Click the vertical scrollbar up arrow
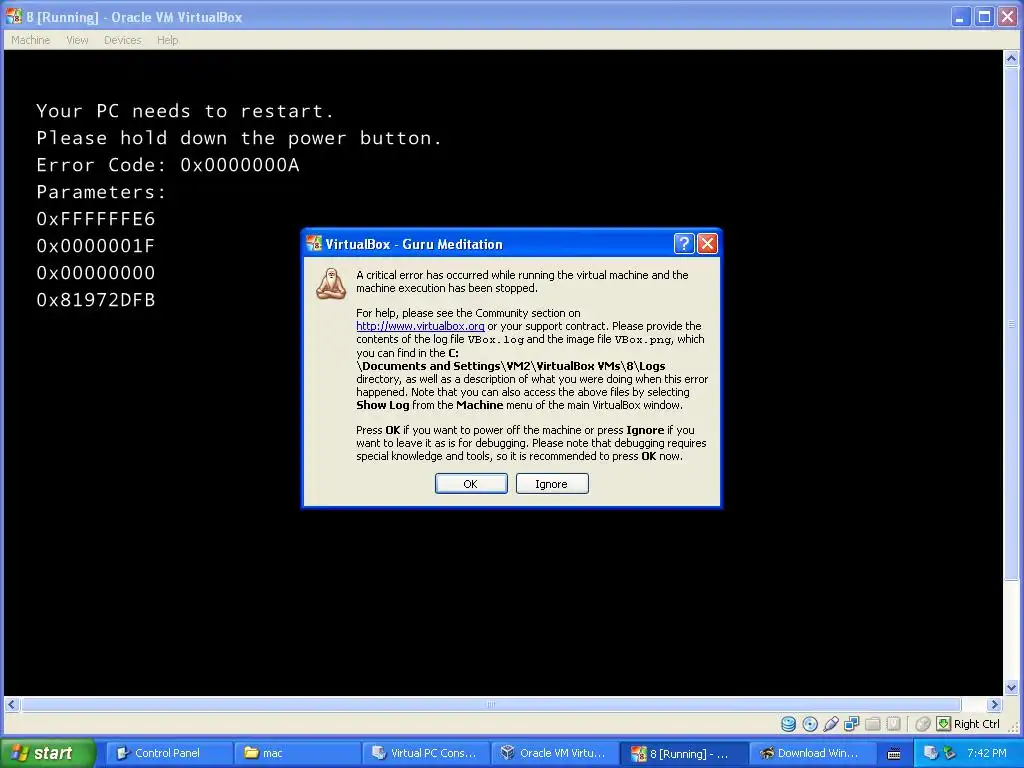 pos(1011,59)
